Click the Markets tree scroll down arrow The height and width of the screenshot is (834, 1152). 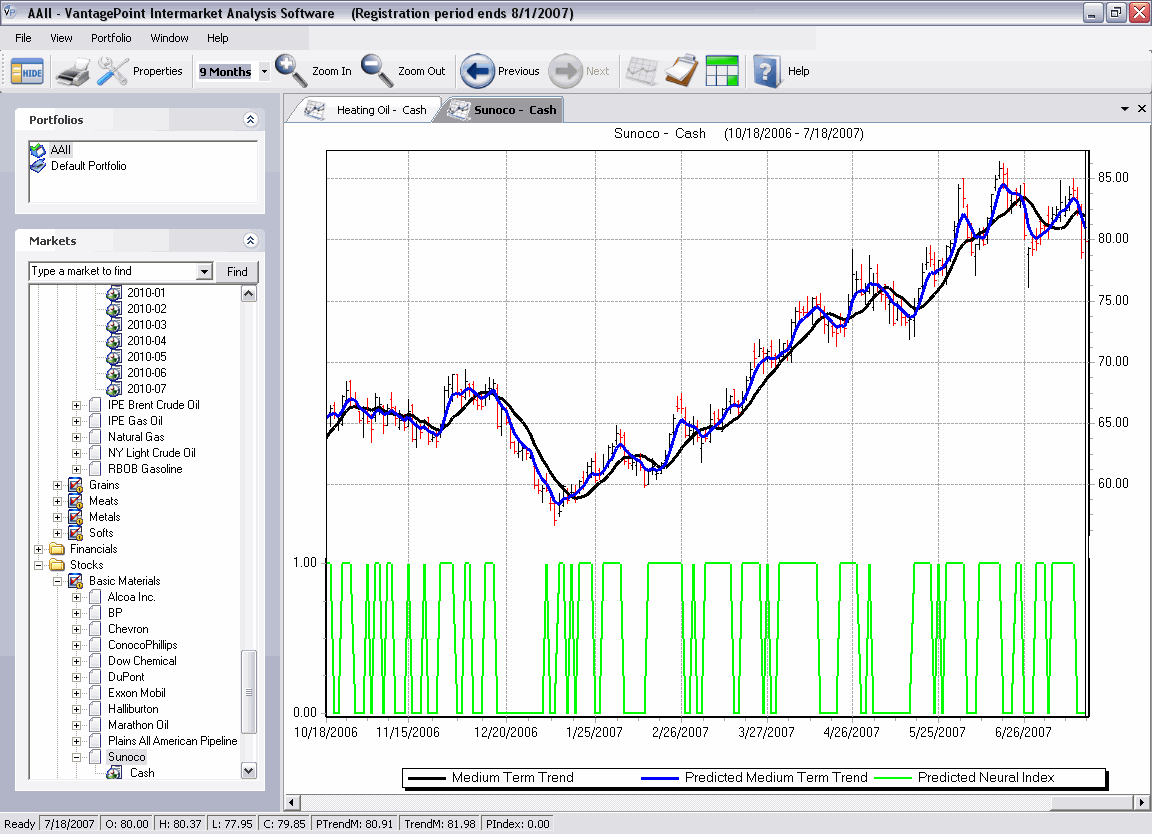[x=249, y=771]
